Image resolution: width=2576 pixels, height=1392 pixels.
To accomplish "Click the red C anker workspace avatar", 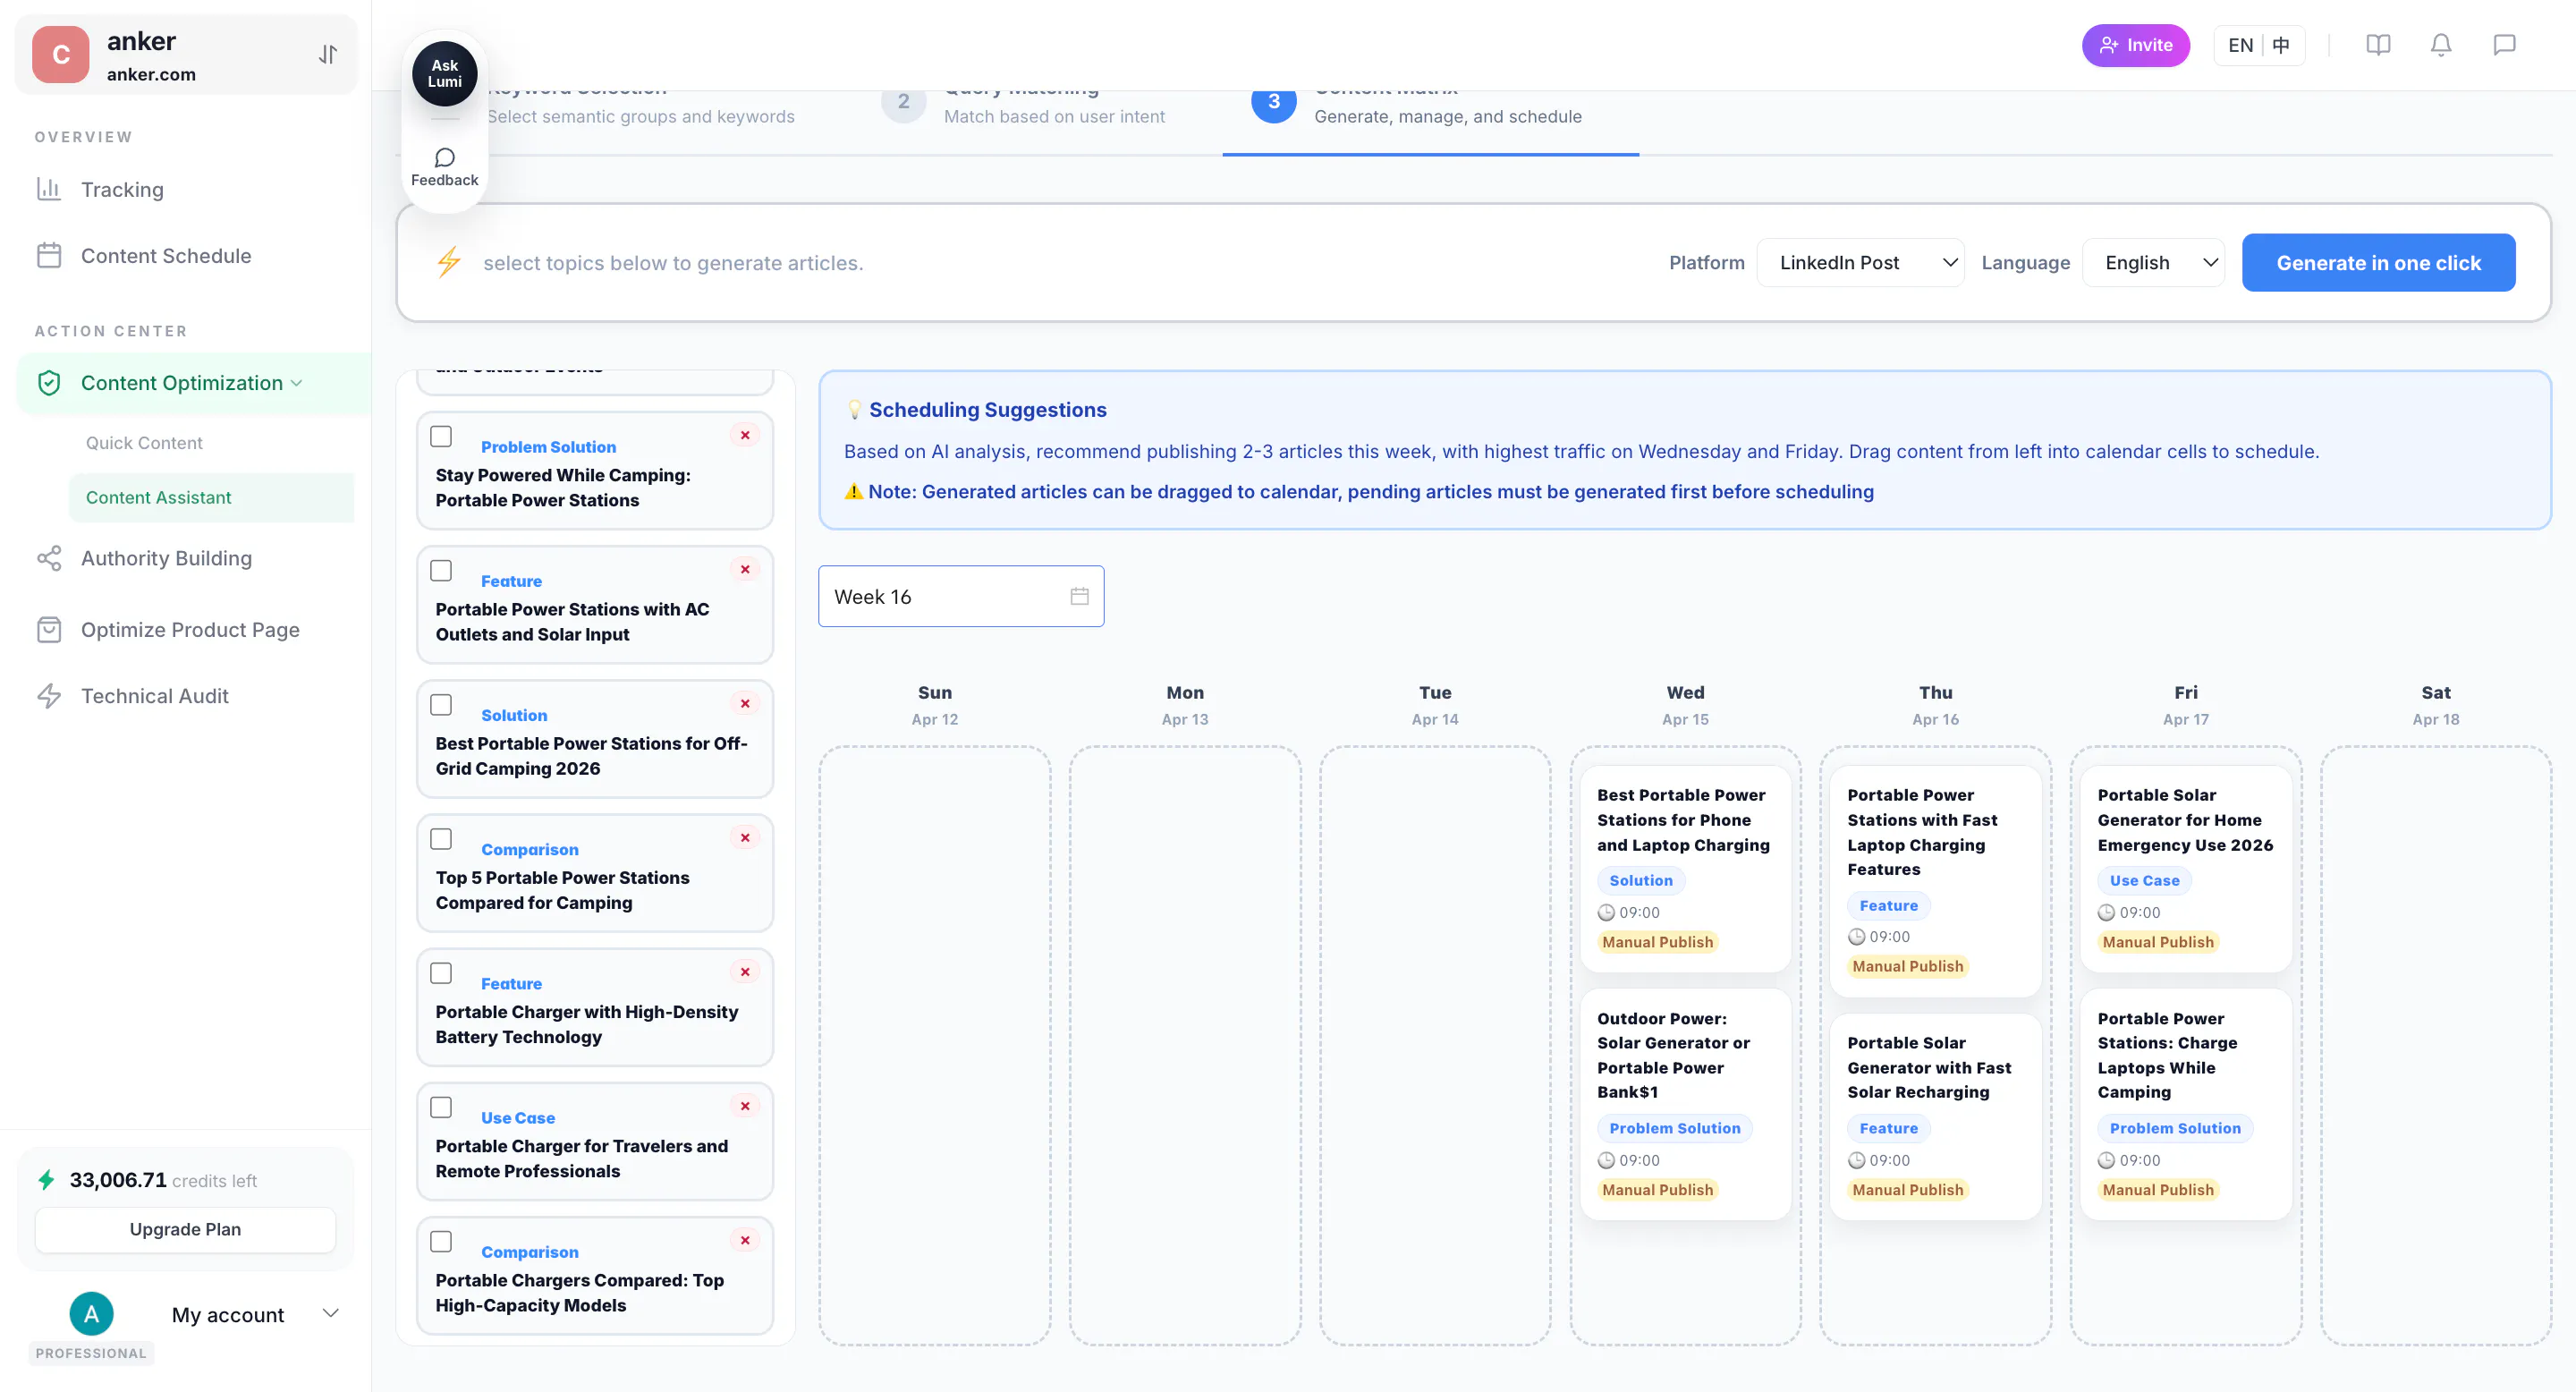I will pyautogui.click(x=61, y=54).
